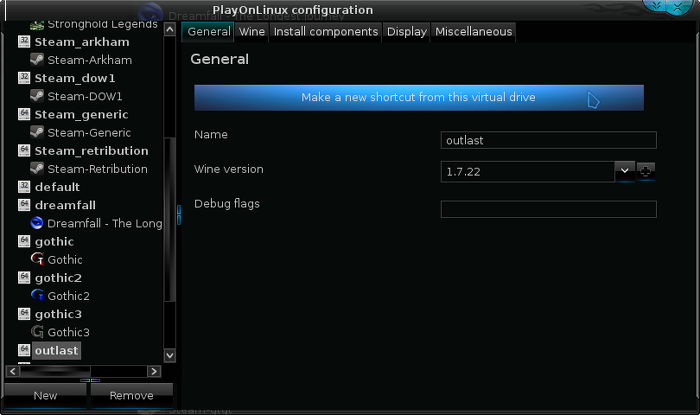Select the Gothic3 shortcut entry
700x415 pixels.
click(x=69, y=332)
